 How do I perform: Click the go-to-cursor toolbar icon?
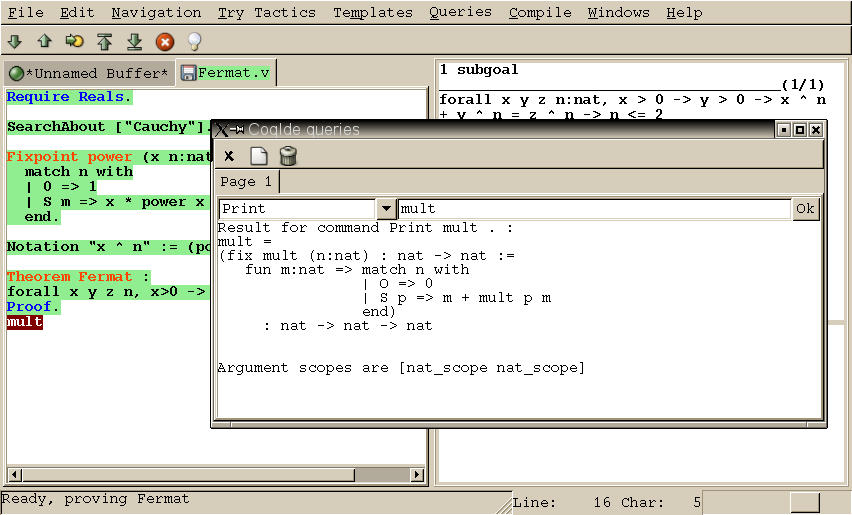pyautogui.click(x=74, y=42)
